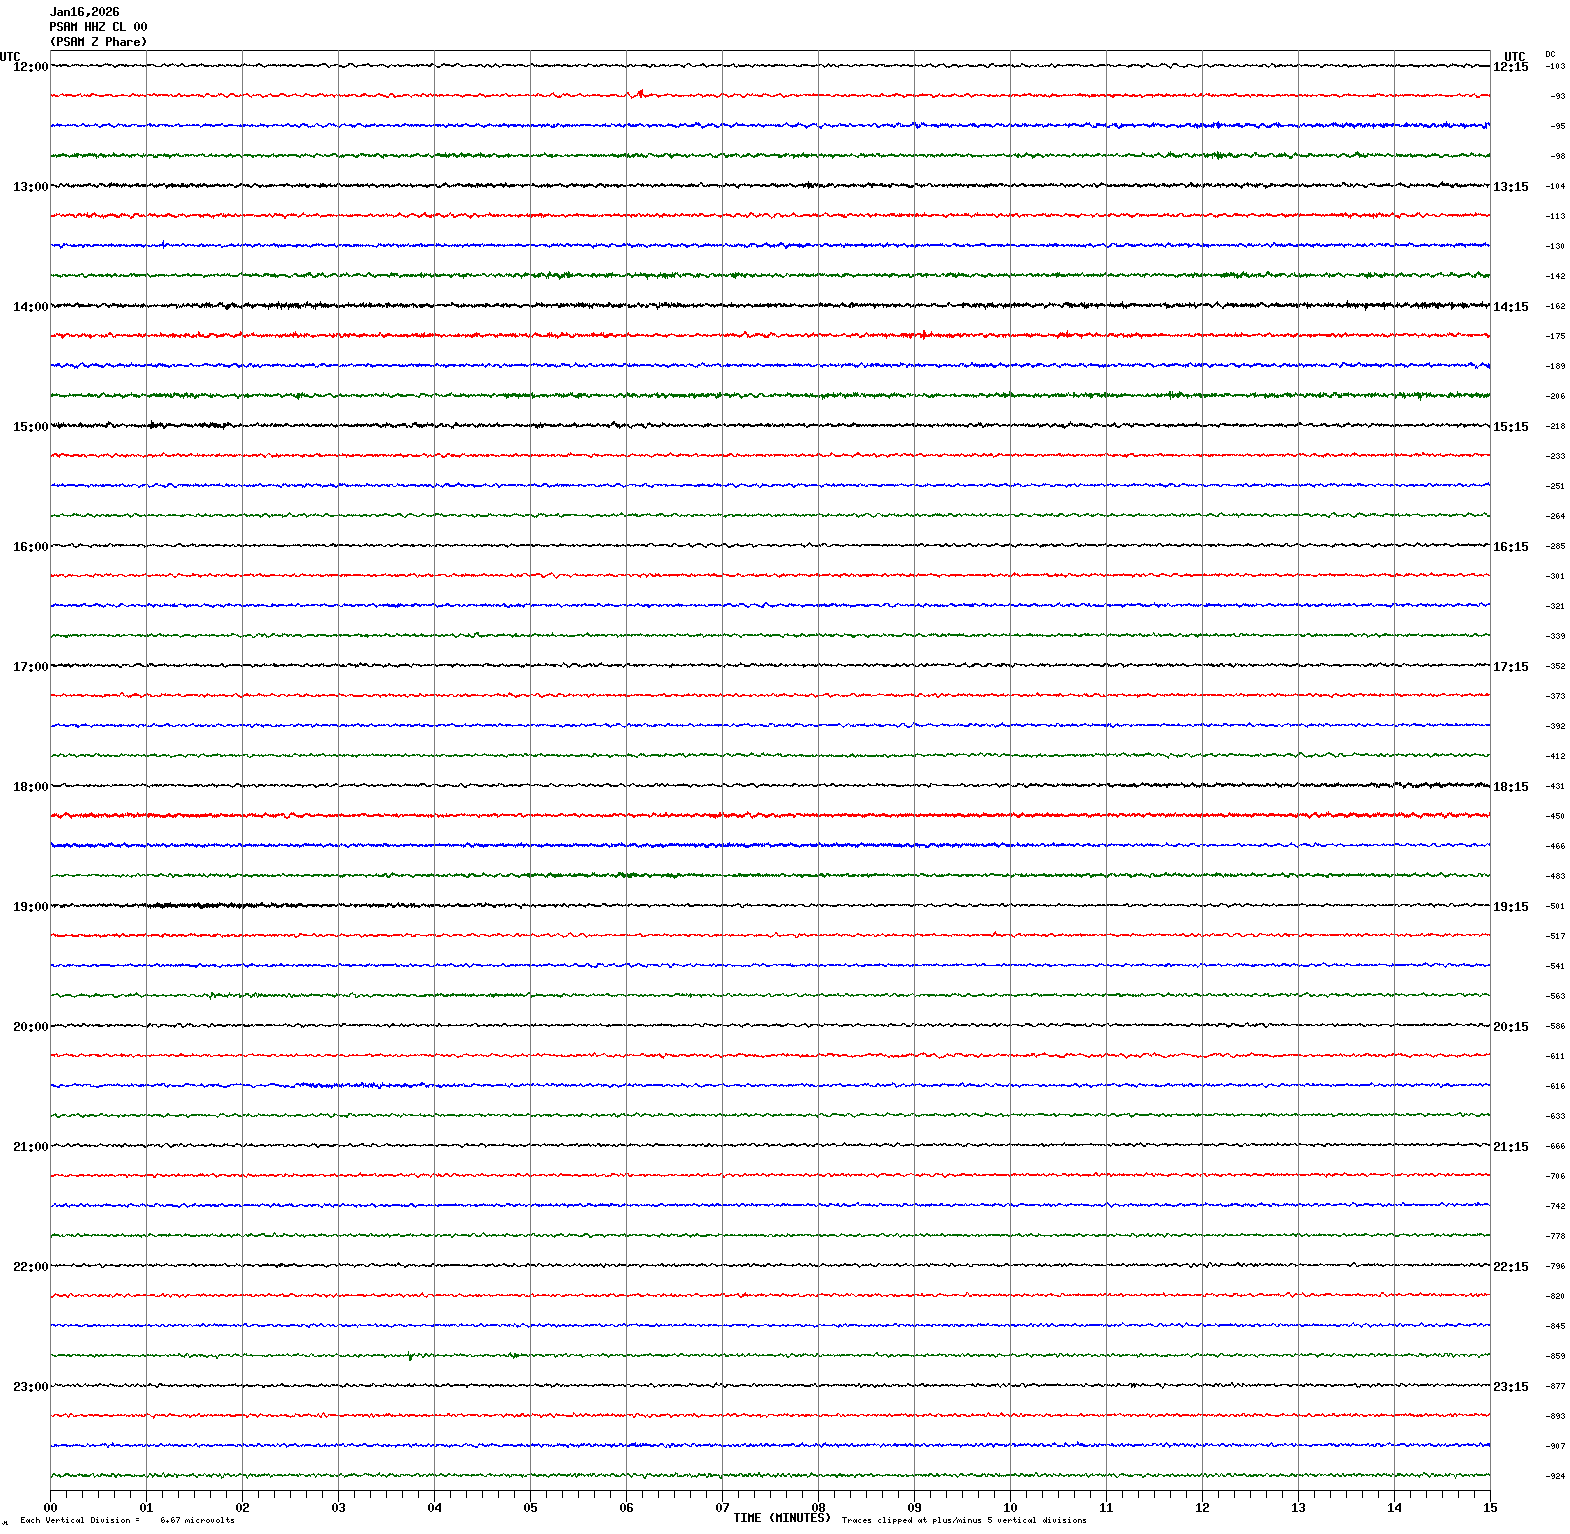Click the red spike in the 12:15 trace
This screenshot has width=1570, height=1534.
coord(640,93)
